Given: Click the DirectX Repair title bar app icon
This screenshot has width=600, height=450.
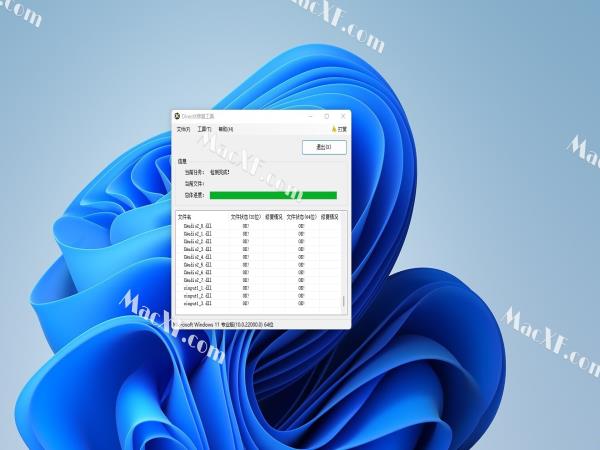Looking at the screenshot, I should tap(177, 116).
